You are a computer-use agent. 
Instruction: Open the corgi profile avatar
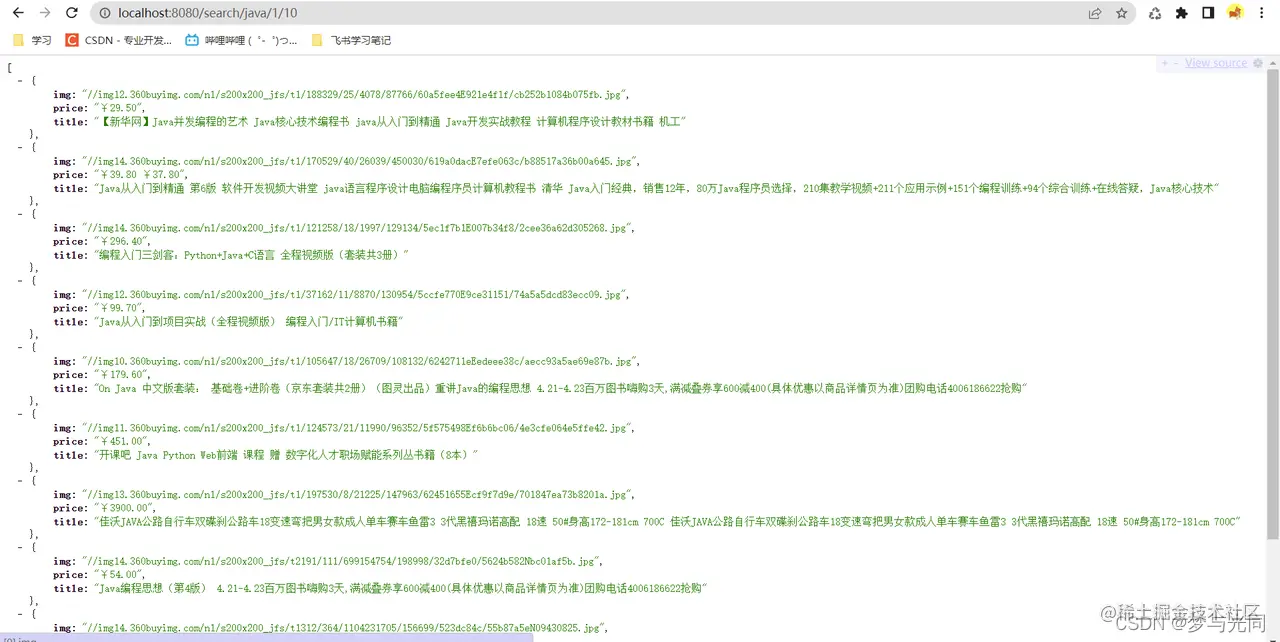pyautogui.click(x=1235, y=13)
